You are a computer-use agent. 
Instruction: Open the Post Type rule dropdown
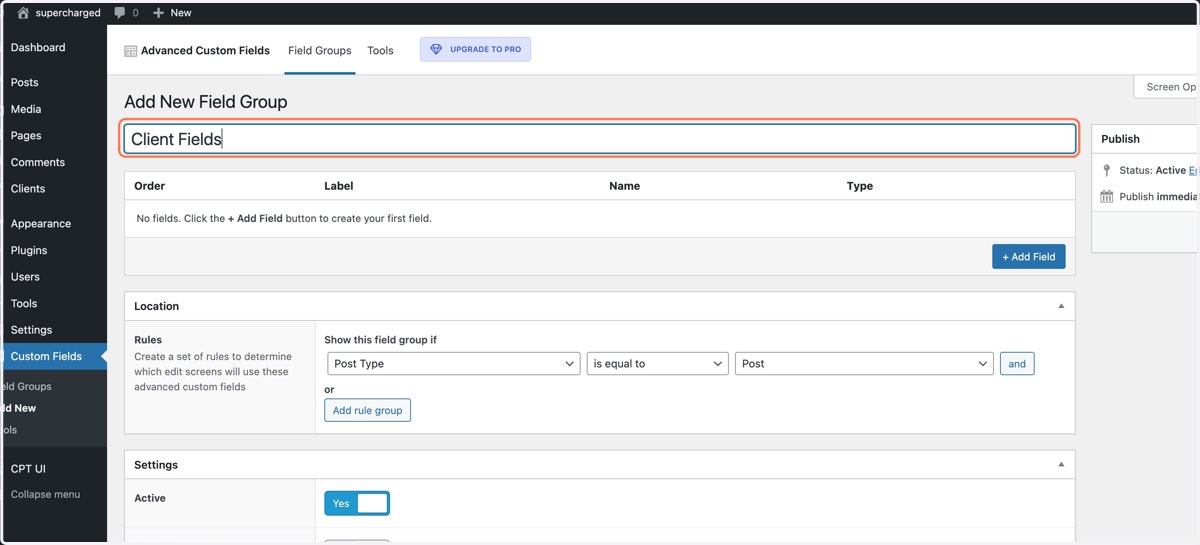(454, 364)
